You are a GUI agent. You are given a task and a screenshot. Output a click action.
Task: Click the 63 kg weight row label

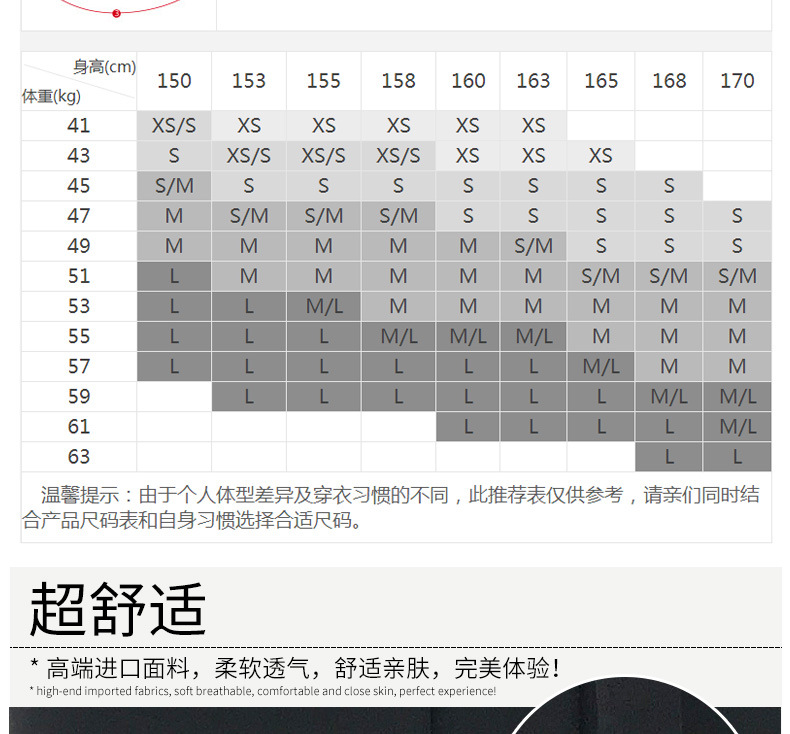pyautogui.click(x=79, y=456)
